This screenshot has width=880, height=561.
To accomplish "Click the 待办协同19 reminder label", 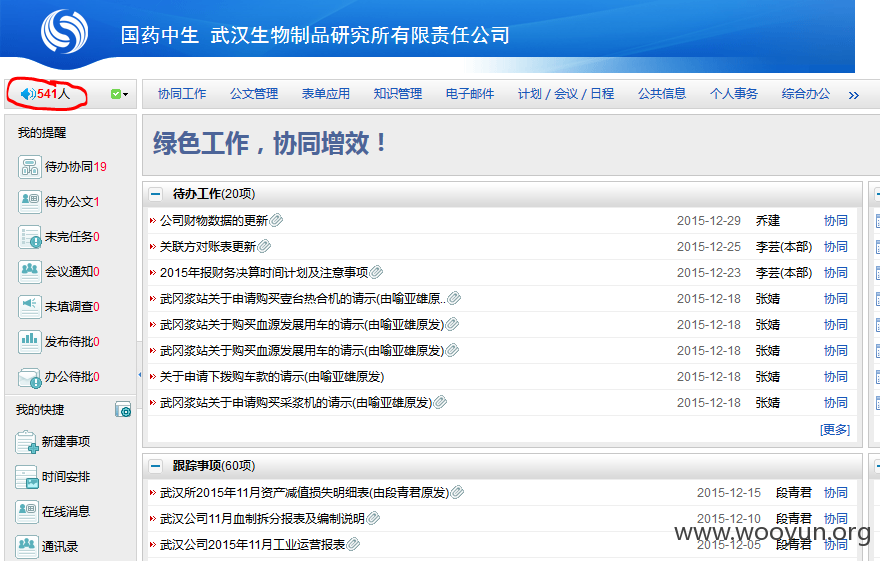I will click(x=76, y=167).
